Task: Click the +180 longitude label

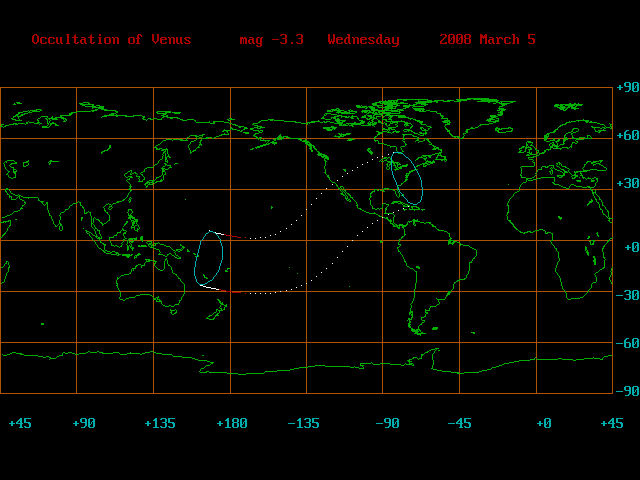Action: pyautogui.click(x=232, y=423)
